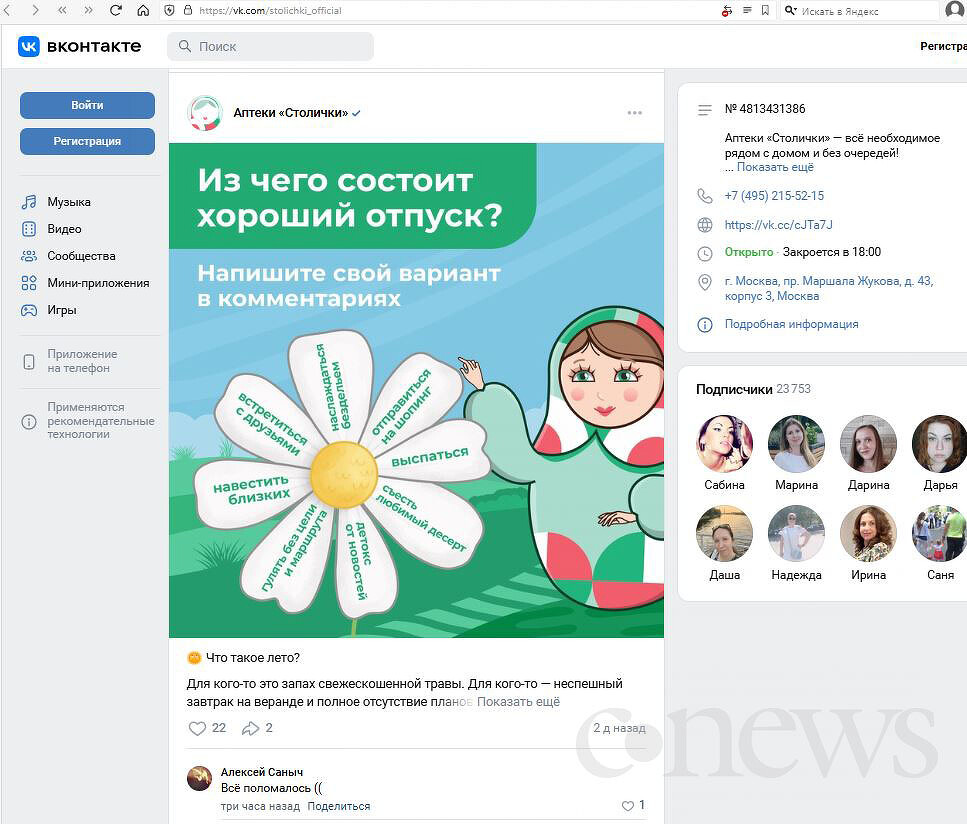Open subscriber Ирина's profile picture

[868, 534]
